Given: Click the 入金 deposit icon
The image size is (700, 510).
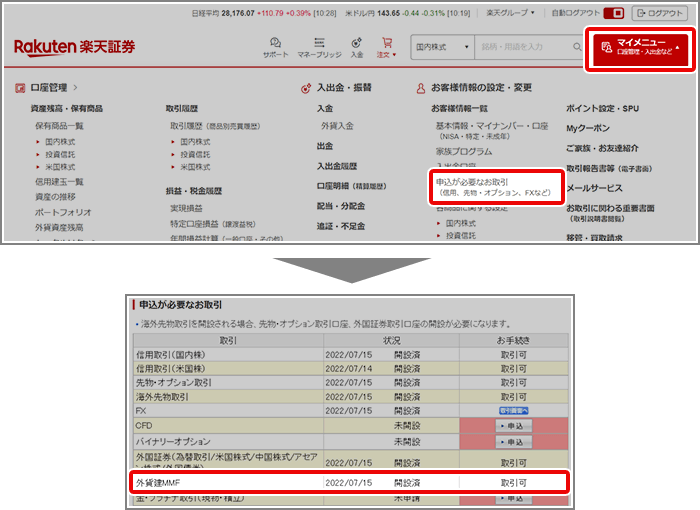Looking at the screenshot, I should 357,47.
